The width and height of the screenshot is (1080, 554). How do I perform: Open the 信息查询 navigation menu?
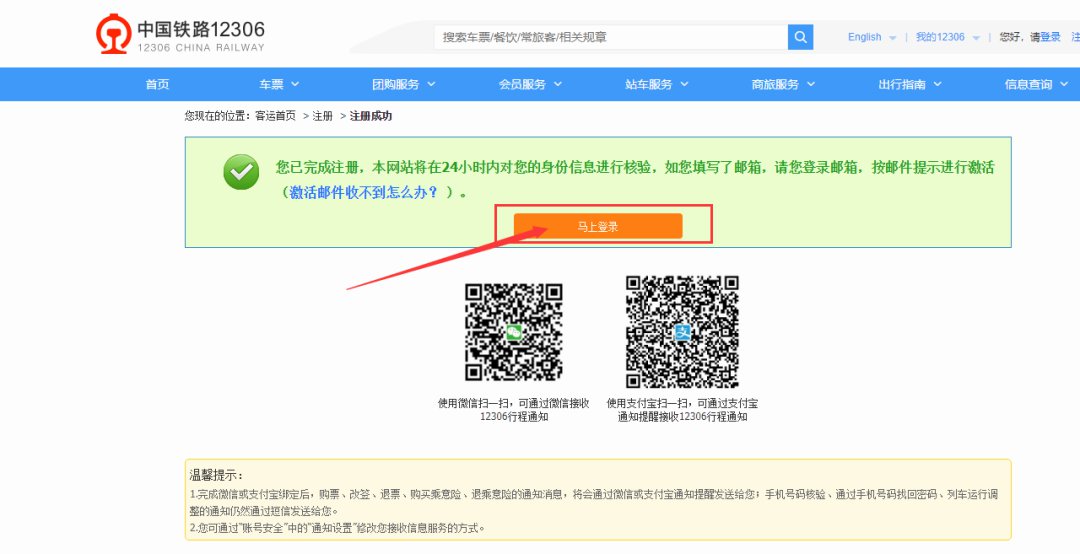coord(1028,84)
